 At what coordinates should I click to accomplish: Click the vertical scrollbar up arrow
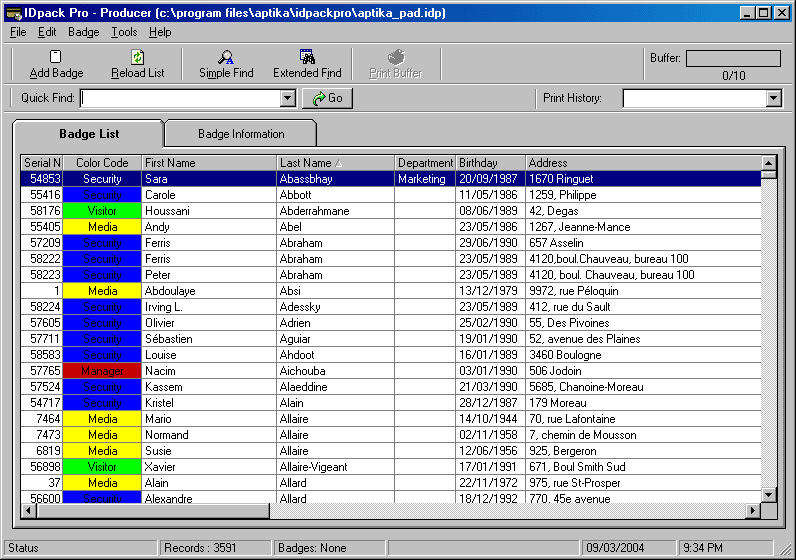769,163
